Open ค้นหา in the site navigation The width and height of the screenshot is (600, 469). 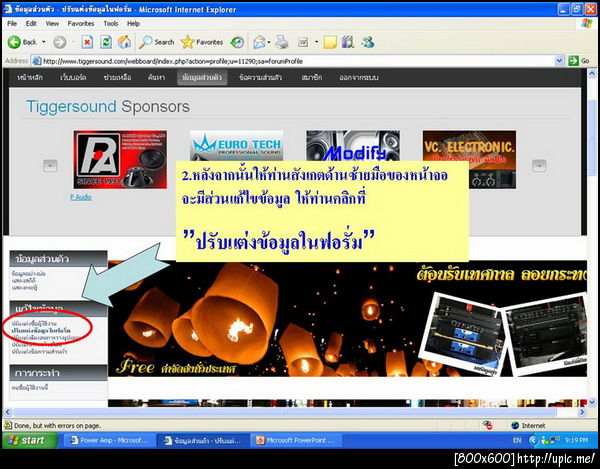(x=157, y=77)
